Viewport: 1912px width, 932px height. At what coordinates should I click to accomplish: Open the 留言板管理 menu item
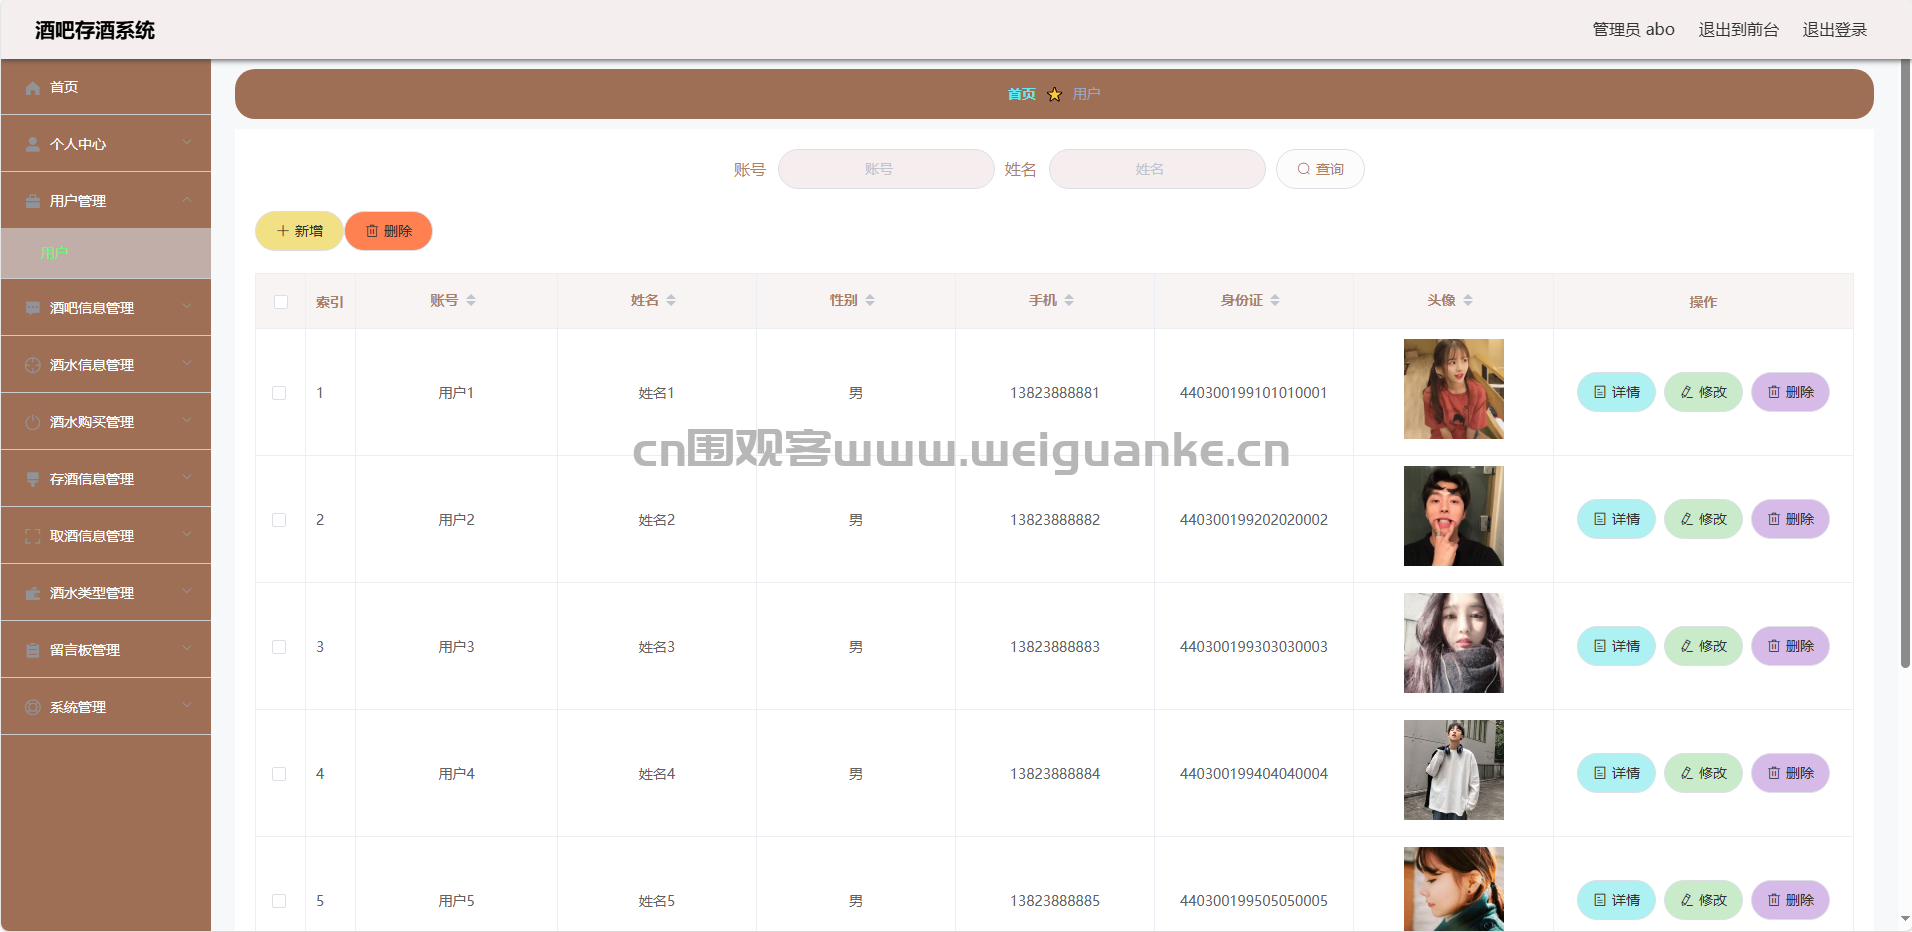pyautogui.click(x=106, y=650)
